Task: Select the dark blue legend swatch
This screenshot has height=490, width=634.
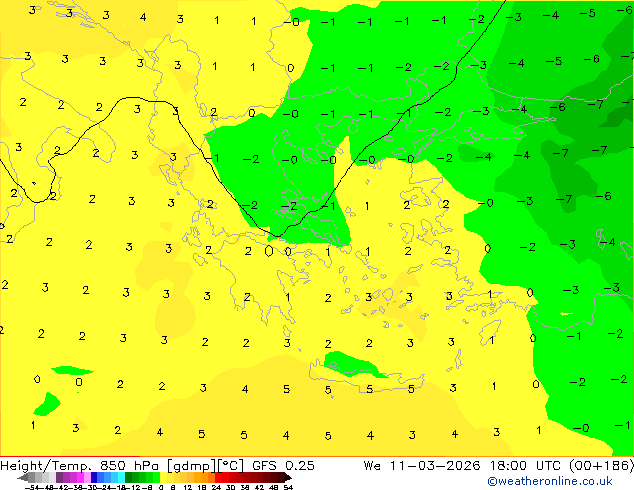Action: 94,477
